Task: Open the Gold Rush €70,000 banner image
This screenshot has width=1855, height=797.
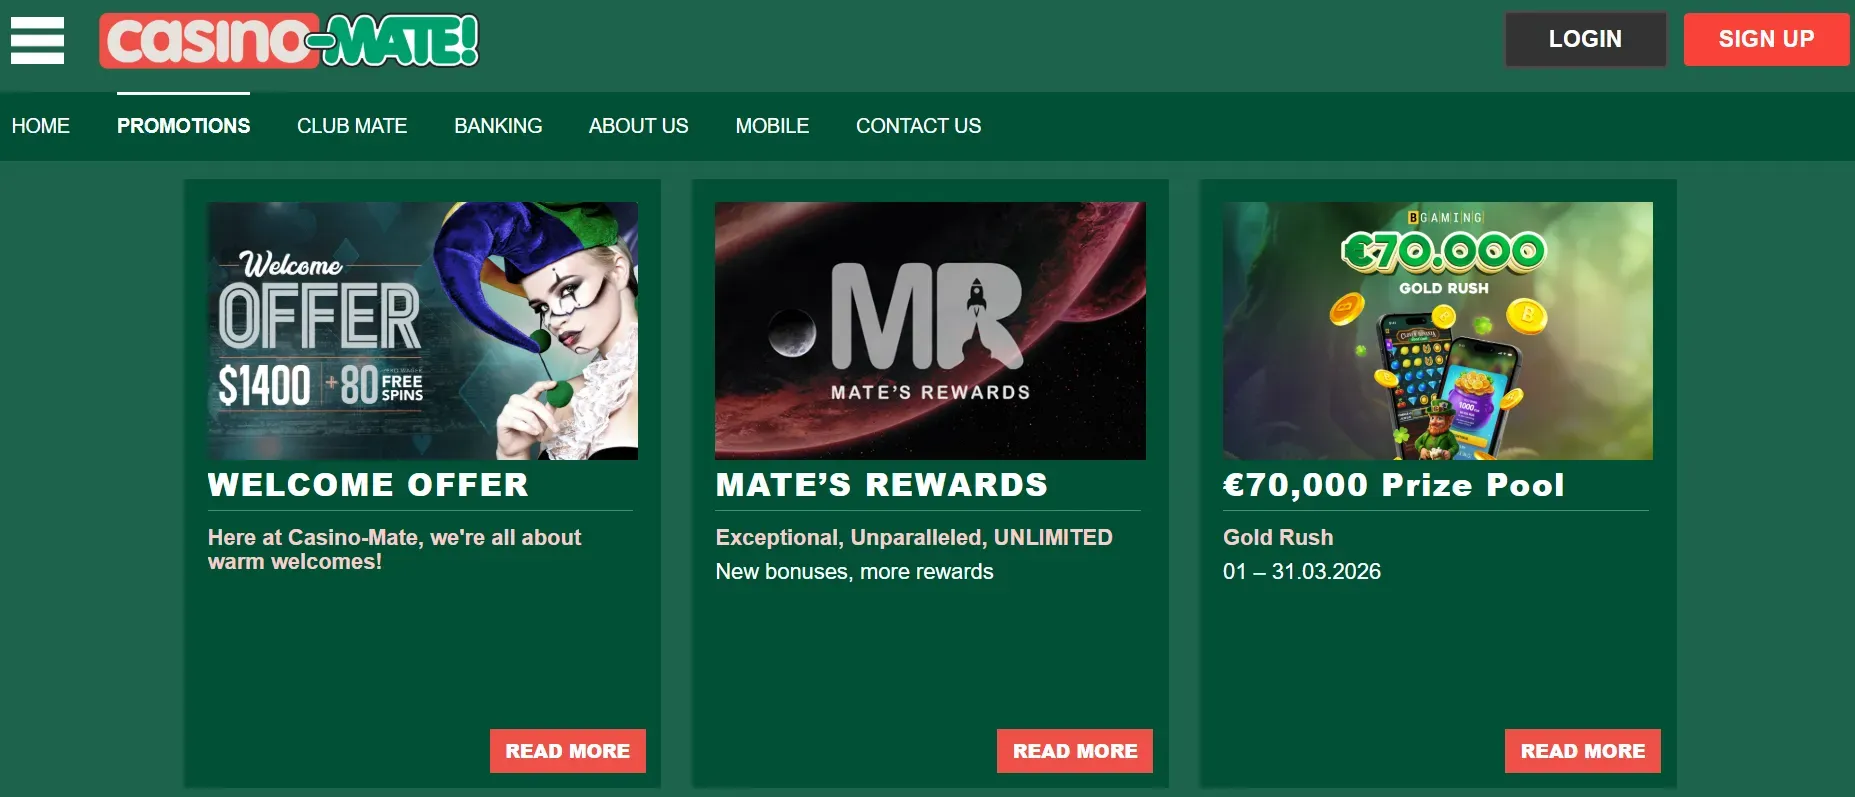Action: [1438, 331]
